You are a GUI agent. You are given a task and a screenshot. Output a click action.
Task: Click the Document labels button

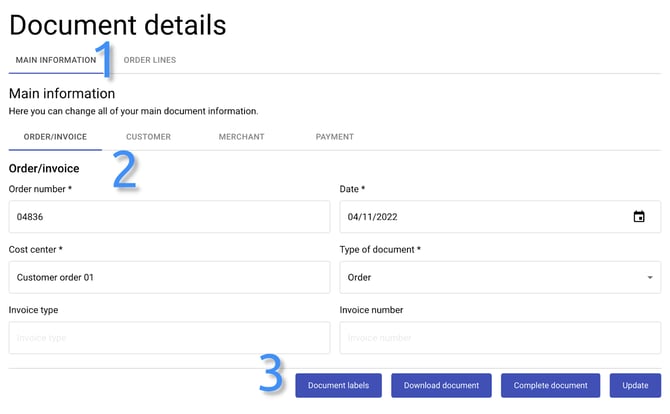tap(338, 385)
